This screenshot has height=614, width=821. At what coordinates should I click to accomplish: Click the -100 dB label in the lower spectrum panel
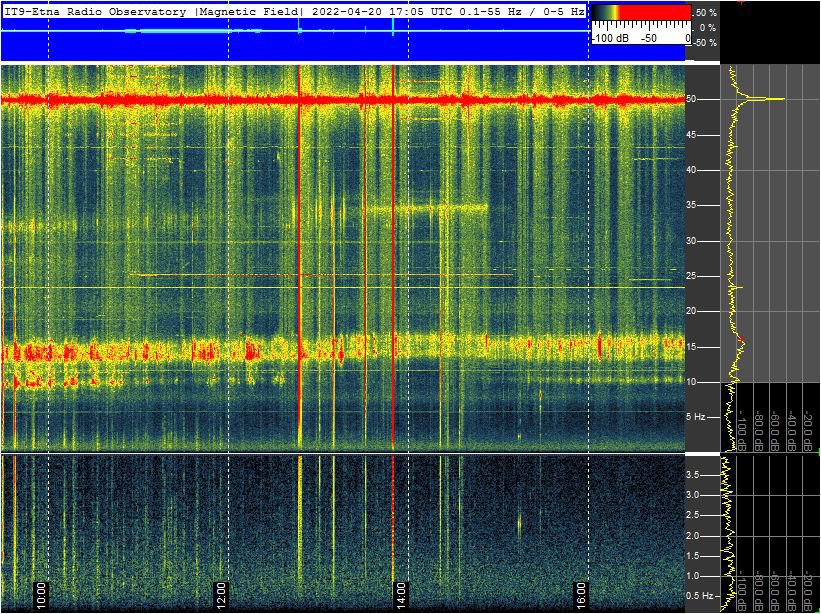(x=742, y=597)
